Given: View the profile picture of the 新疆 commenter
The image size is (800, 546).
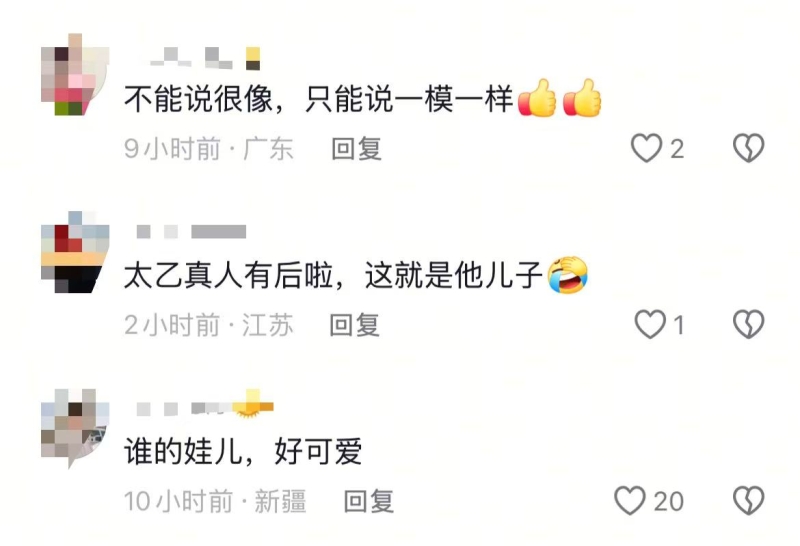Looking at the screenshot, I should pos(75,428).
